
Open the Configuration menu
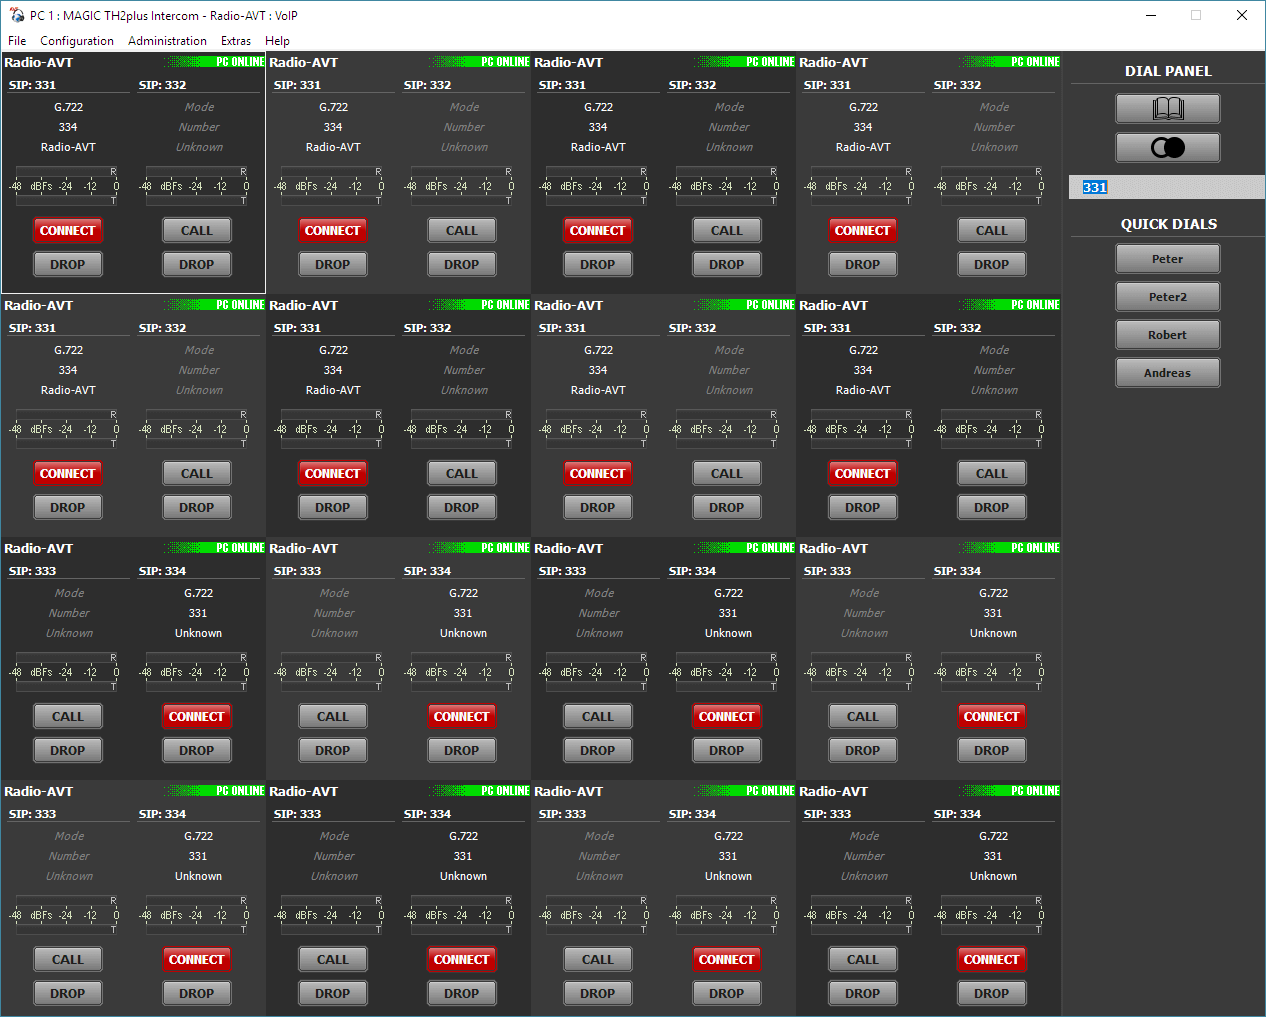(x=77, y=41)
